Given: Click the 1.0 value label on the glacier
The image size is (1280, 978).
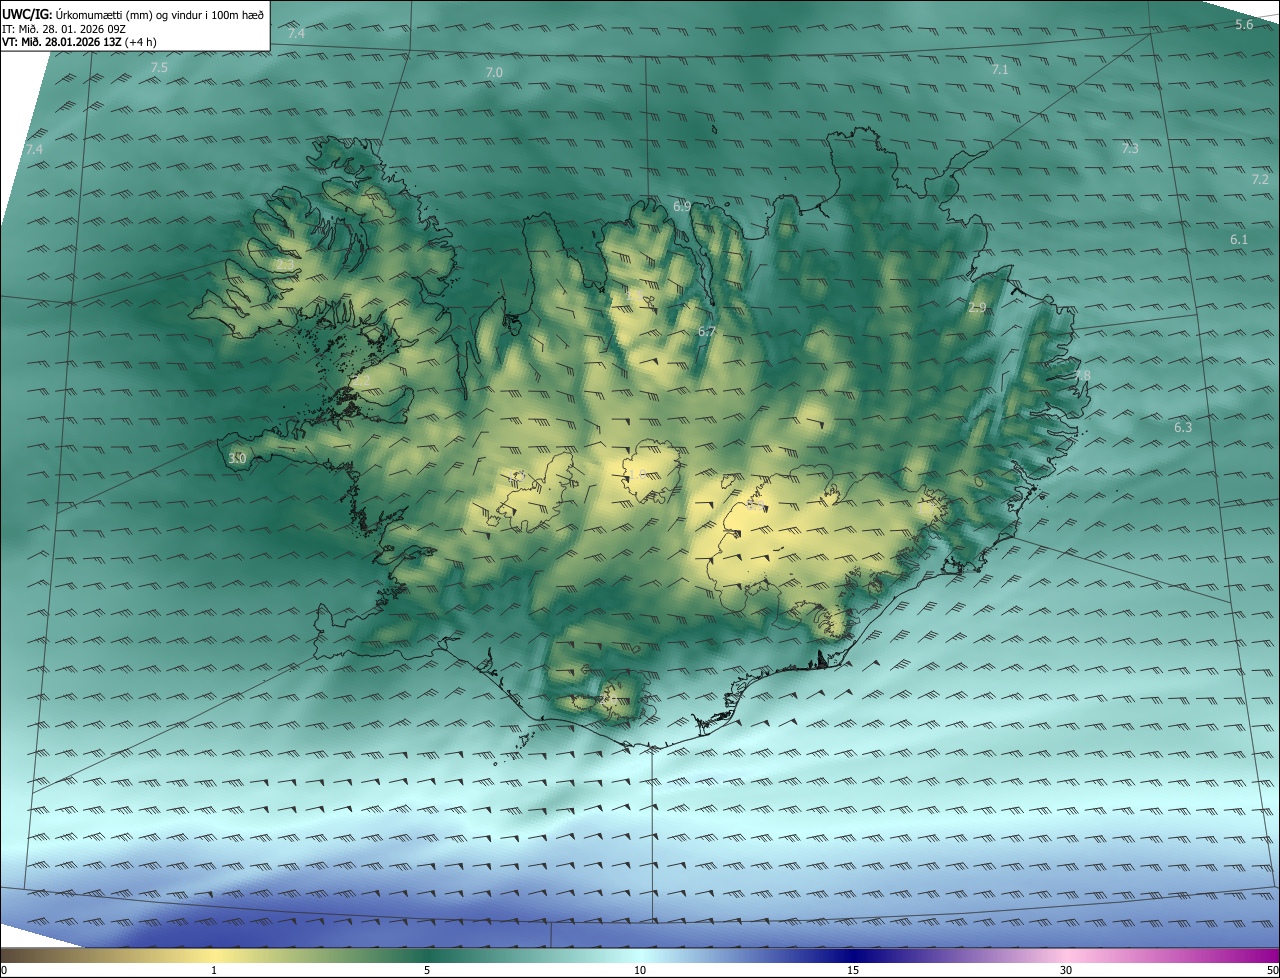Looking at the screenshot, I should coord(636,474).
